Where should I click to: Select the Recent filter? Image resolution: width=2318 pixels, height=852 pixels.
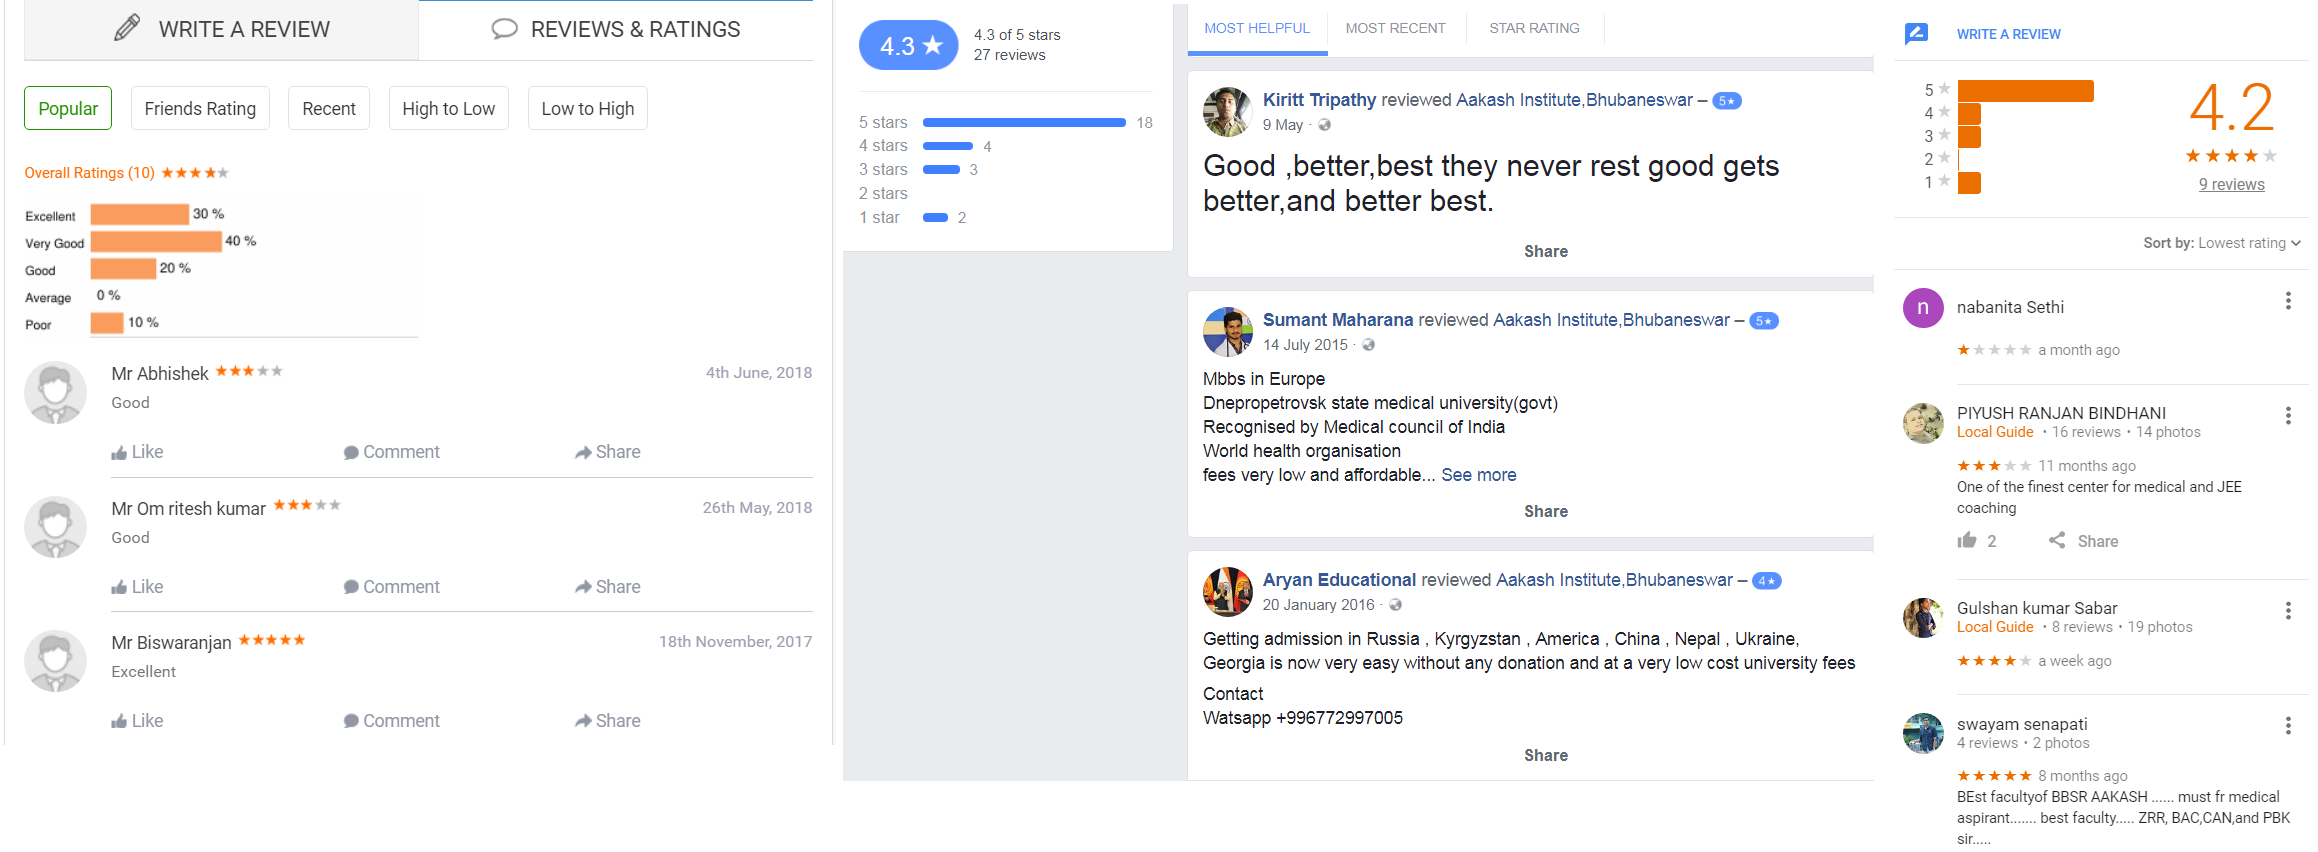[329, 108]
